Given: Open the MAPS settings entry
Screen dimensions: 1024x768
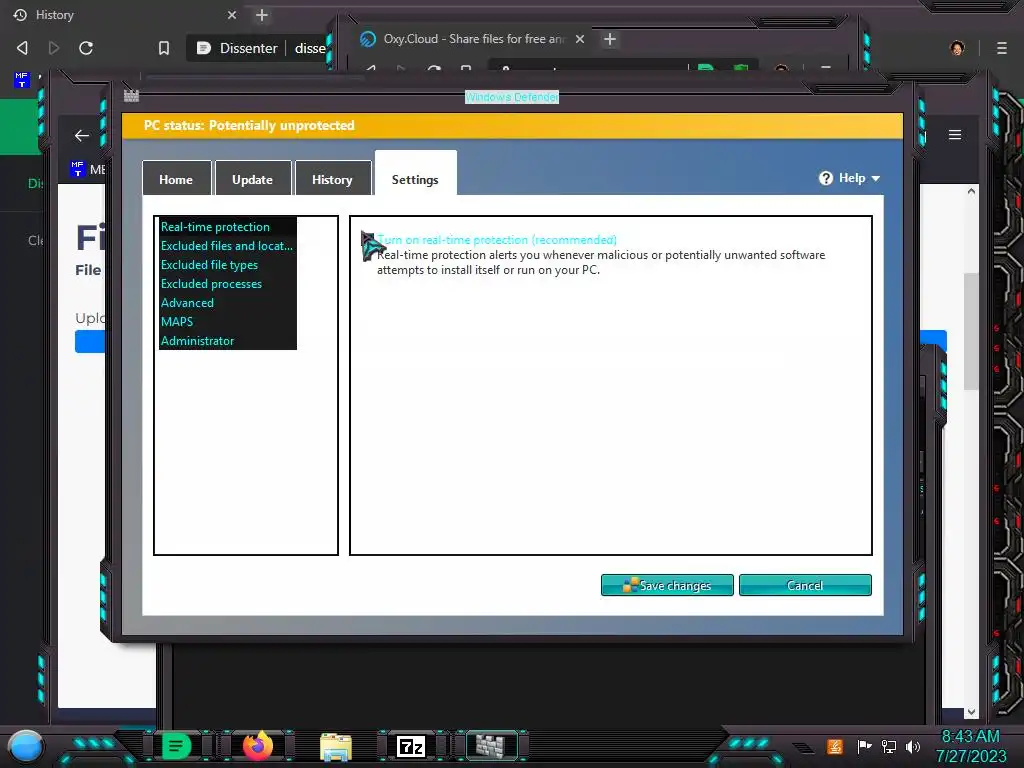Looking at the screenshot, I should click(x=177, y=321).
